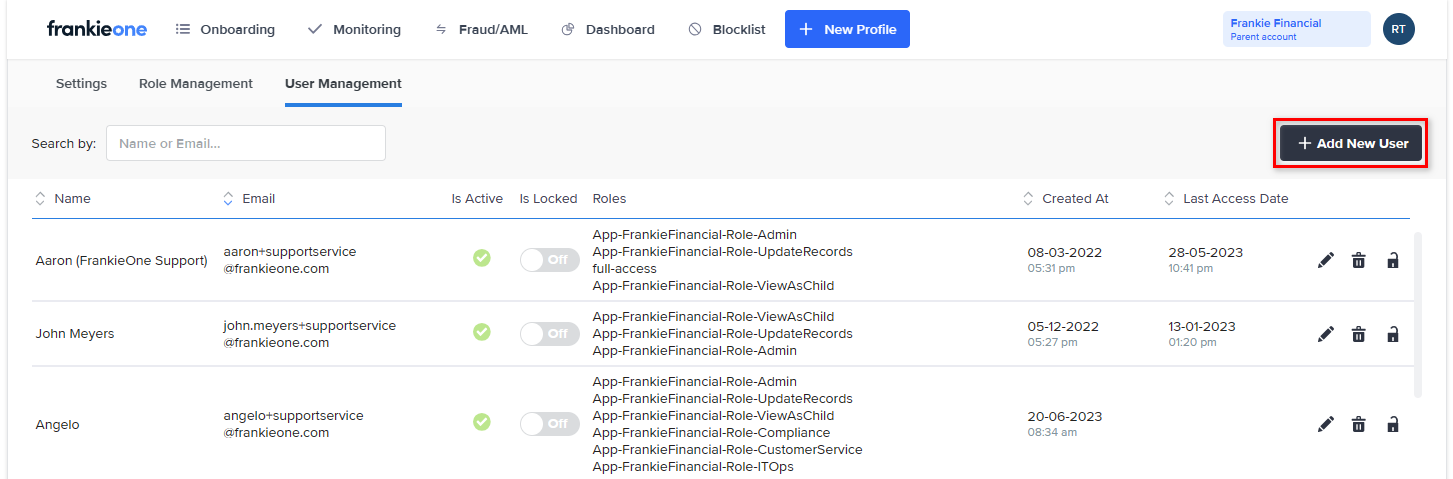Click the frankieone logo
The image size is (1453, 479).
click(97, 29)
